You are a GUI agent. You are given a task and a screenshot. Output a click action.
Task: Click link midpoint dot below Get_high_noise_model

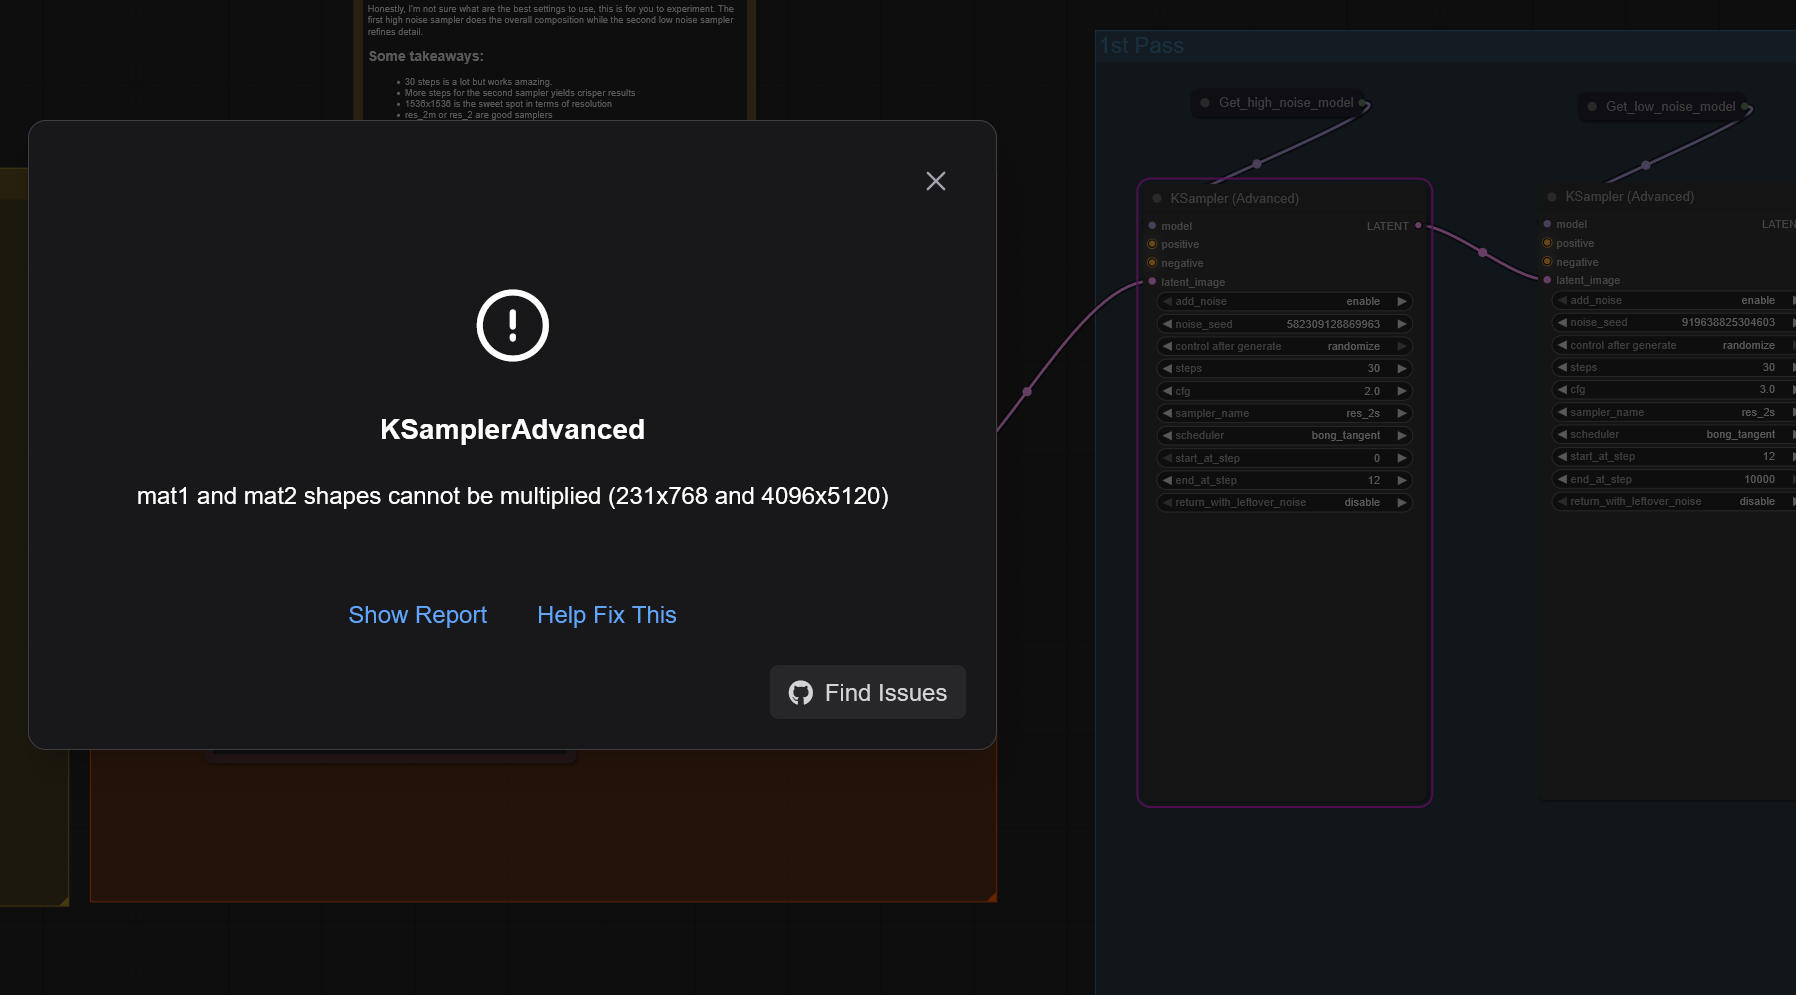tap(1257, 164)
